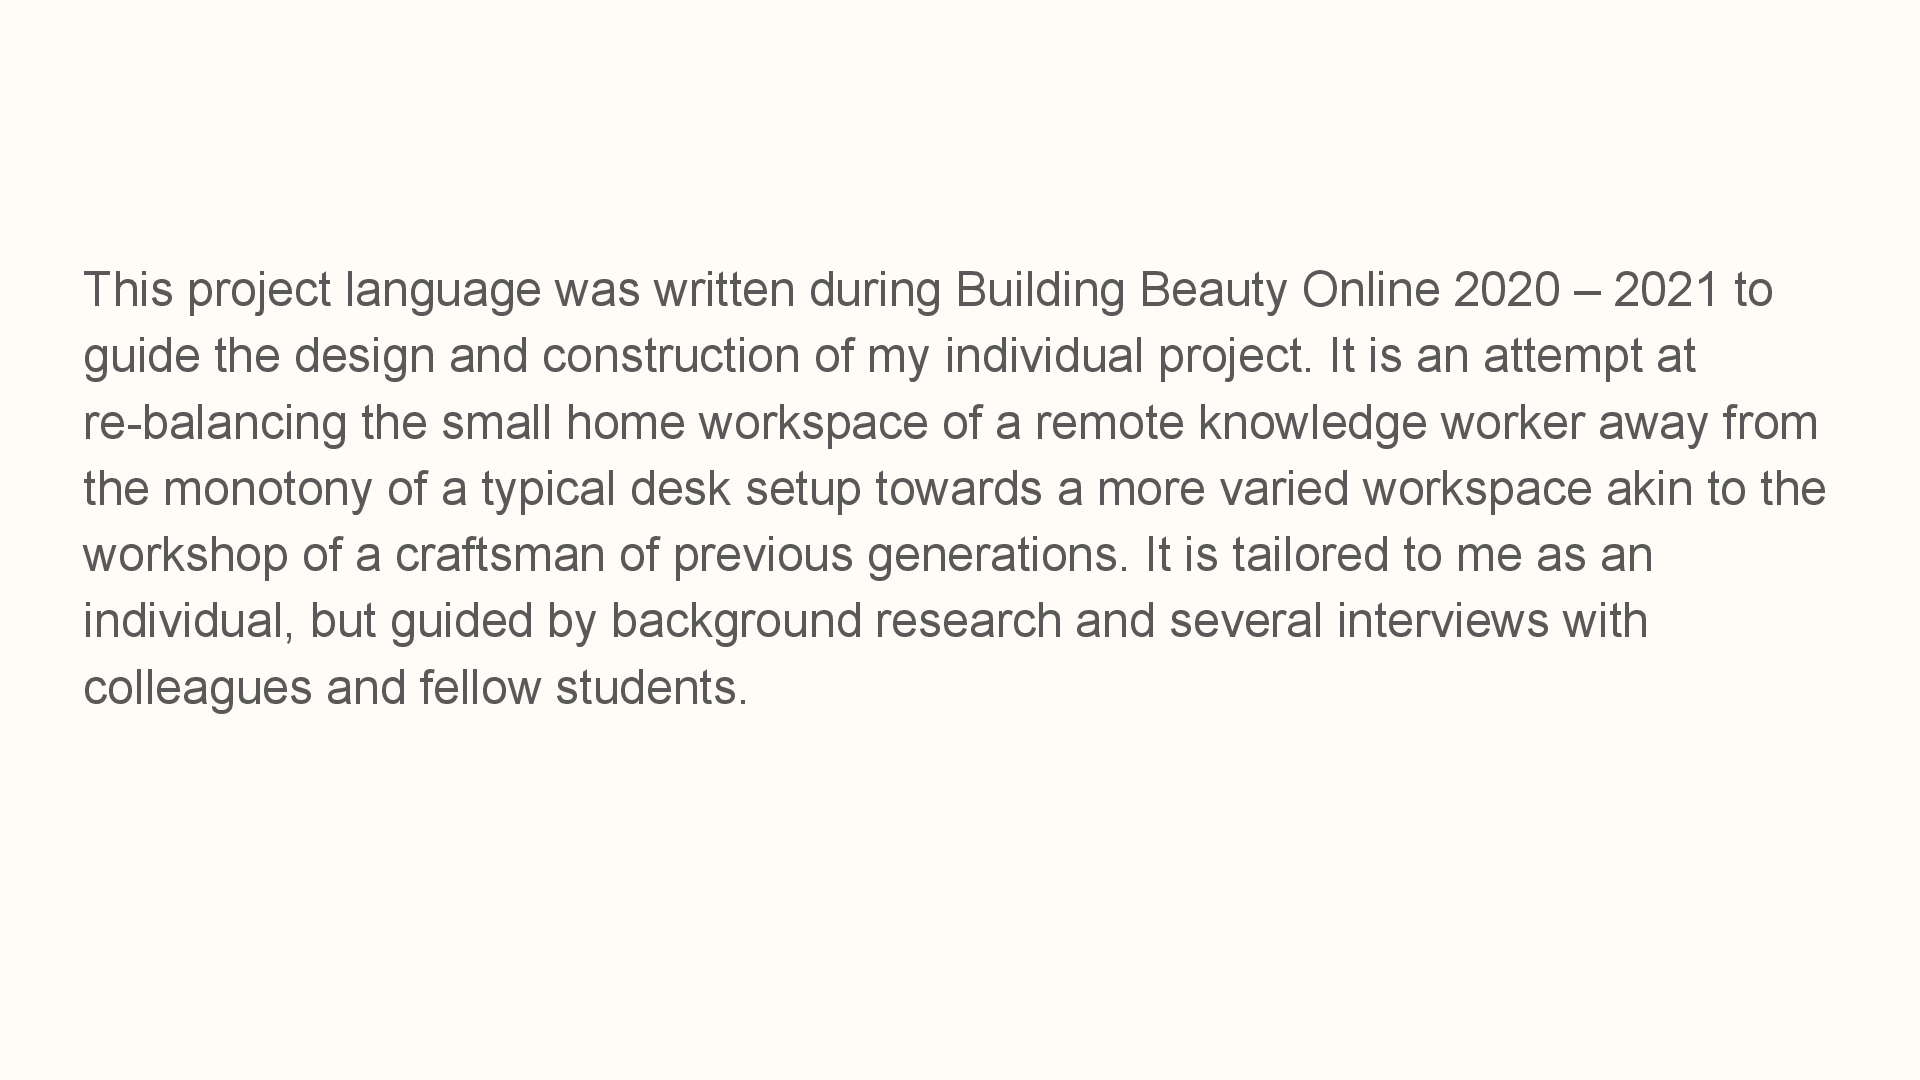Click the word "monotony"

[x=267, y=490]
